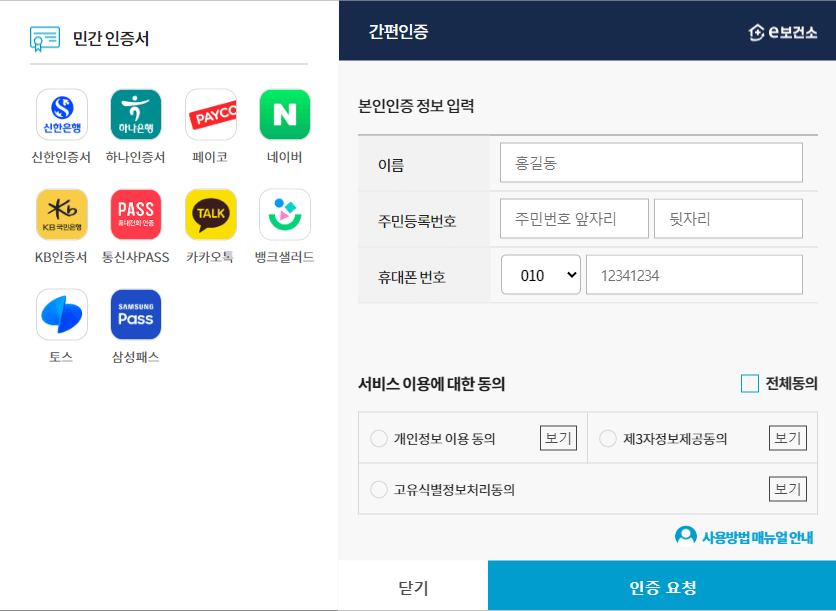Pick Naver certificate authentication
836x611 pixels.
283,113
